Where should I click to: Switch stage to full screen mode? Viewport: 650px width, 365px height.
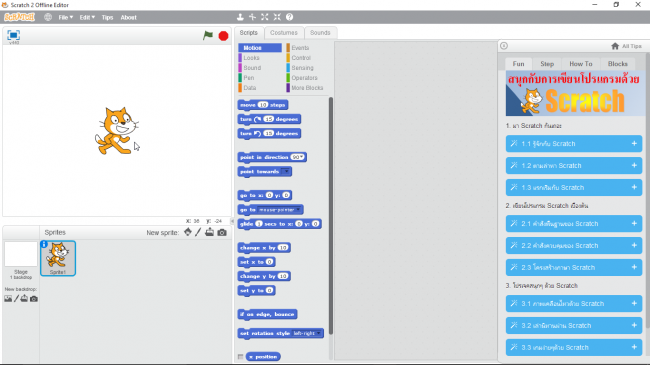coord(14,35)
